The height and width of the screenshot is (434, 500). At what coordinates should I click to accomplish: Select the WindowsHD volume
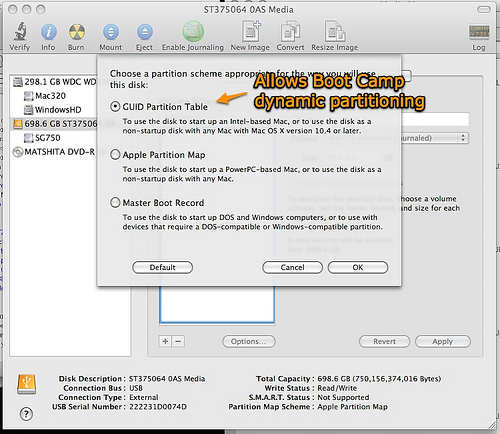(x=53, y=110)
